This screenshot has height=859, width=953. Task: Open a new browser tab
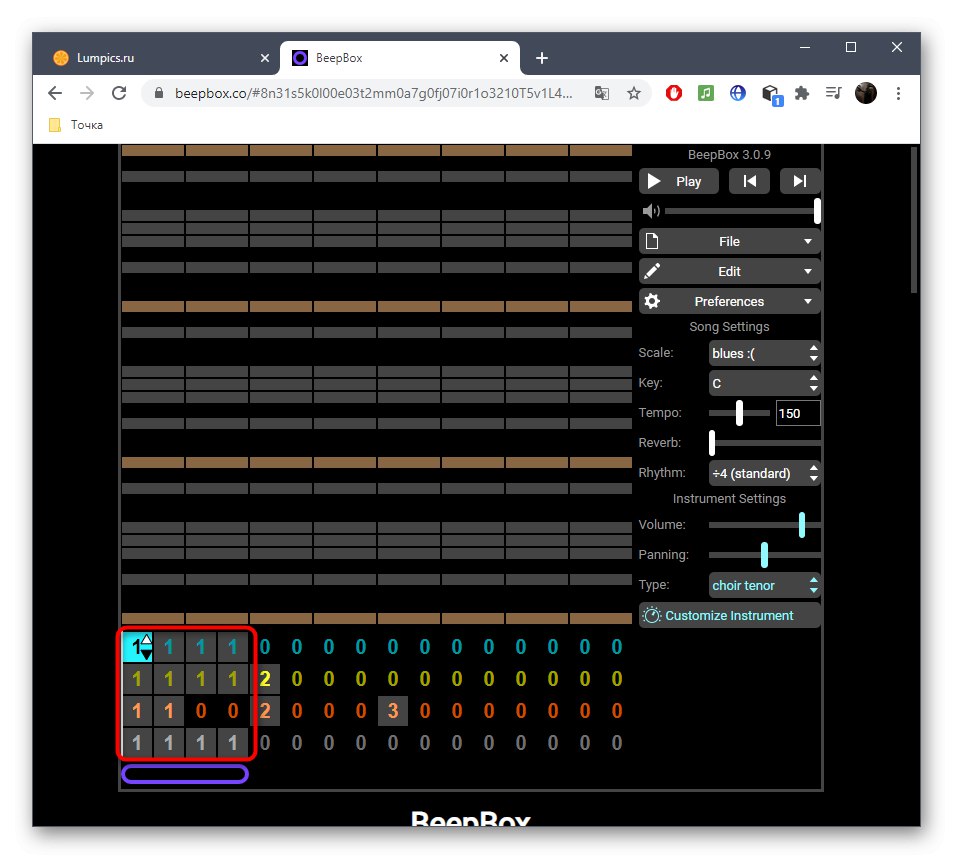click(542, 58)
